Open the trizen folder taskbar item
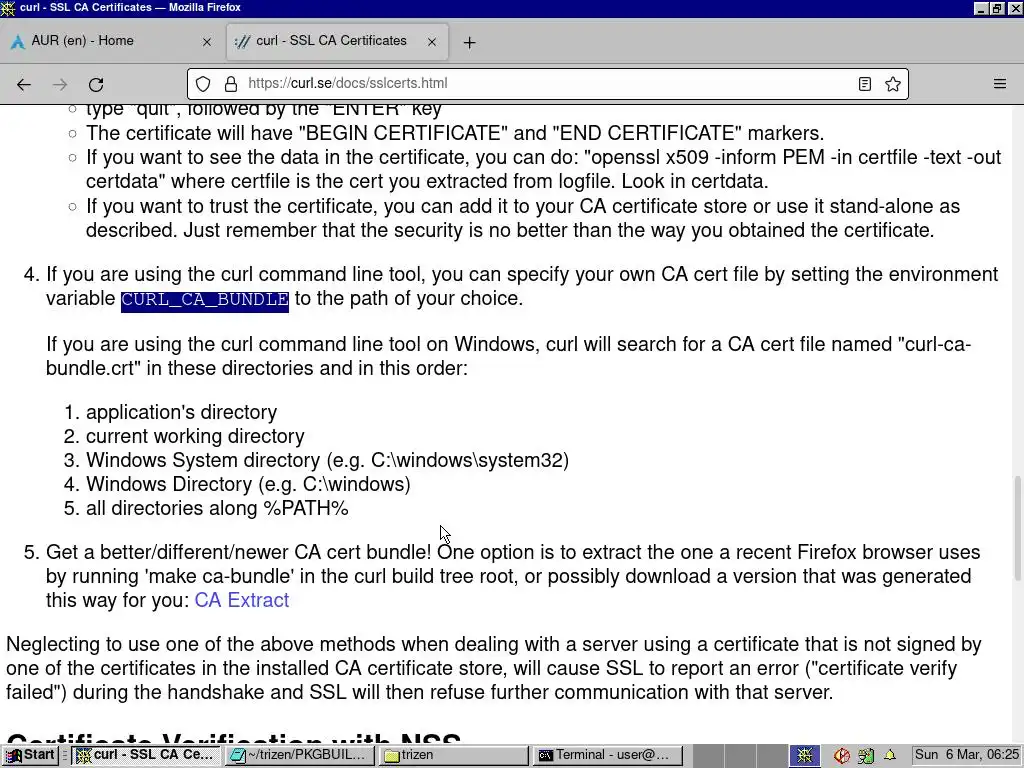This screenshot has width=1024, height=768. point(453,755)
